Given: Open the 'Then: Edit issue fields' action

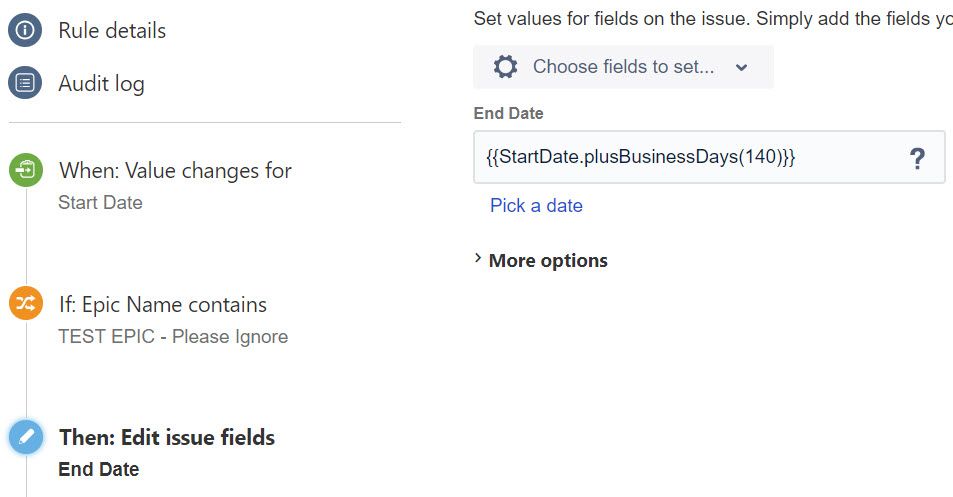Looking at the screenshot, I should pos(167,437).
